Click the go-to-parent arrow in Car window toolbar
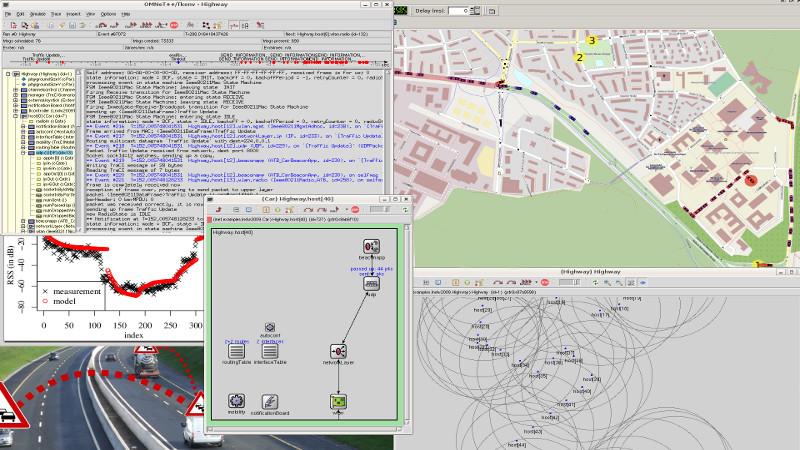 pos(219,210)
